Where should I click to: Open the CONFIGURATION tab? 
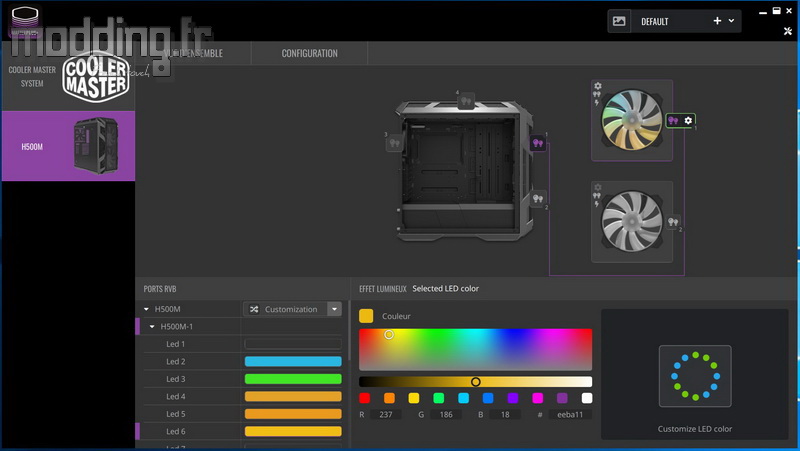(309, 53)
